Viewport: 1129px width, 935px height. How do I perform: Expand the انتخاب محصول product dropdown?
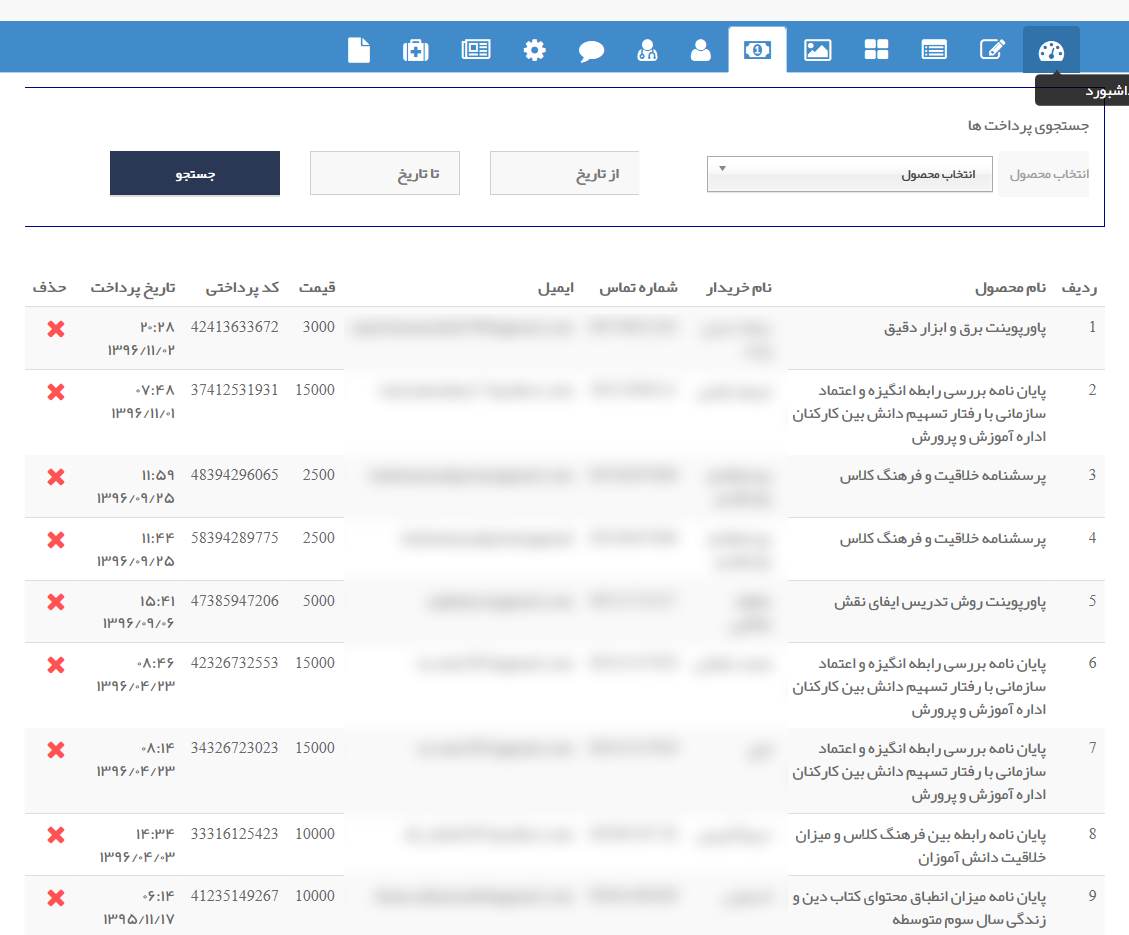[850, 174]
